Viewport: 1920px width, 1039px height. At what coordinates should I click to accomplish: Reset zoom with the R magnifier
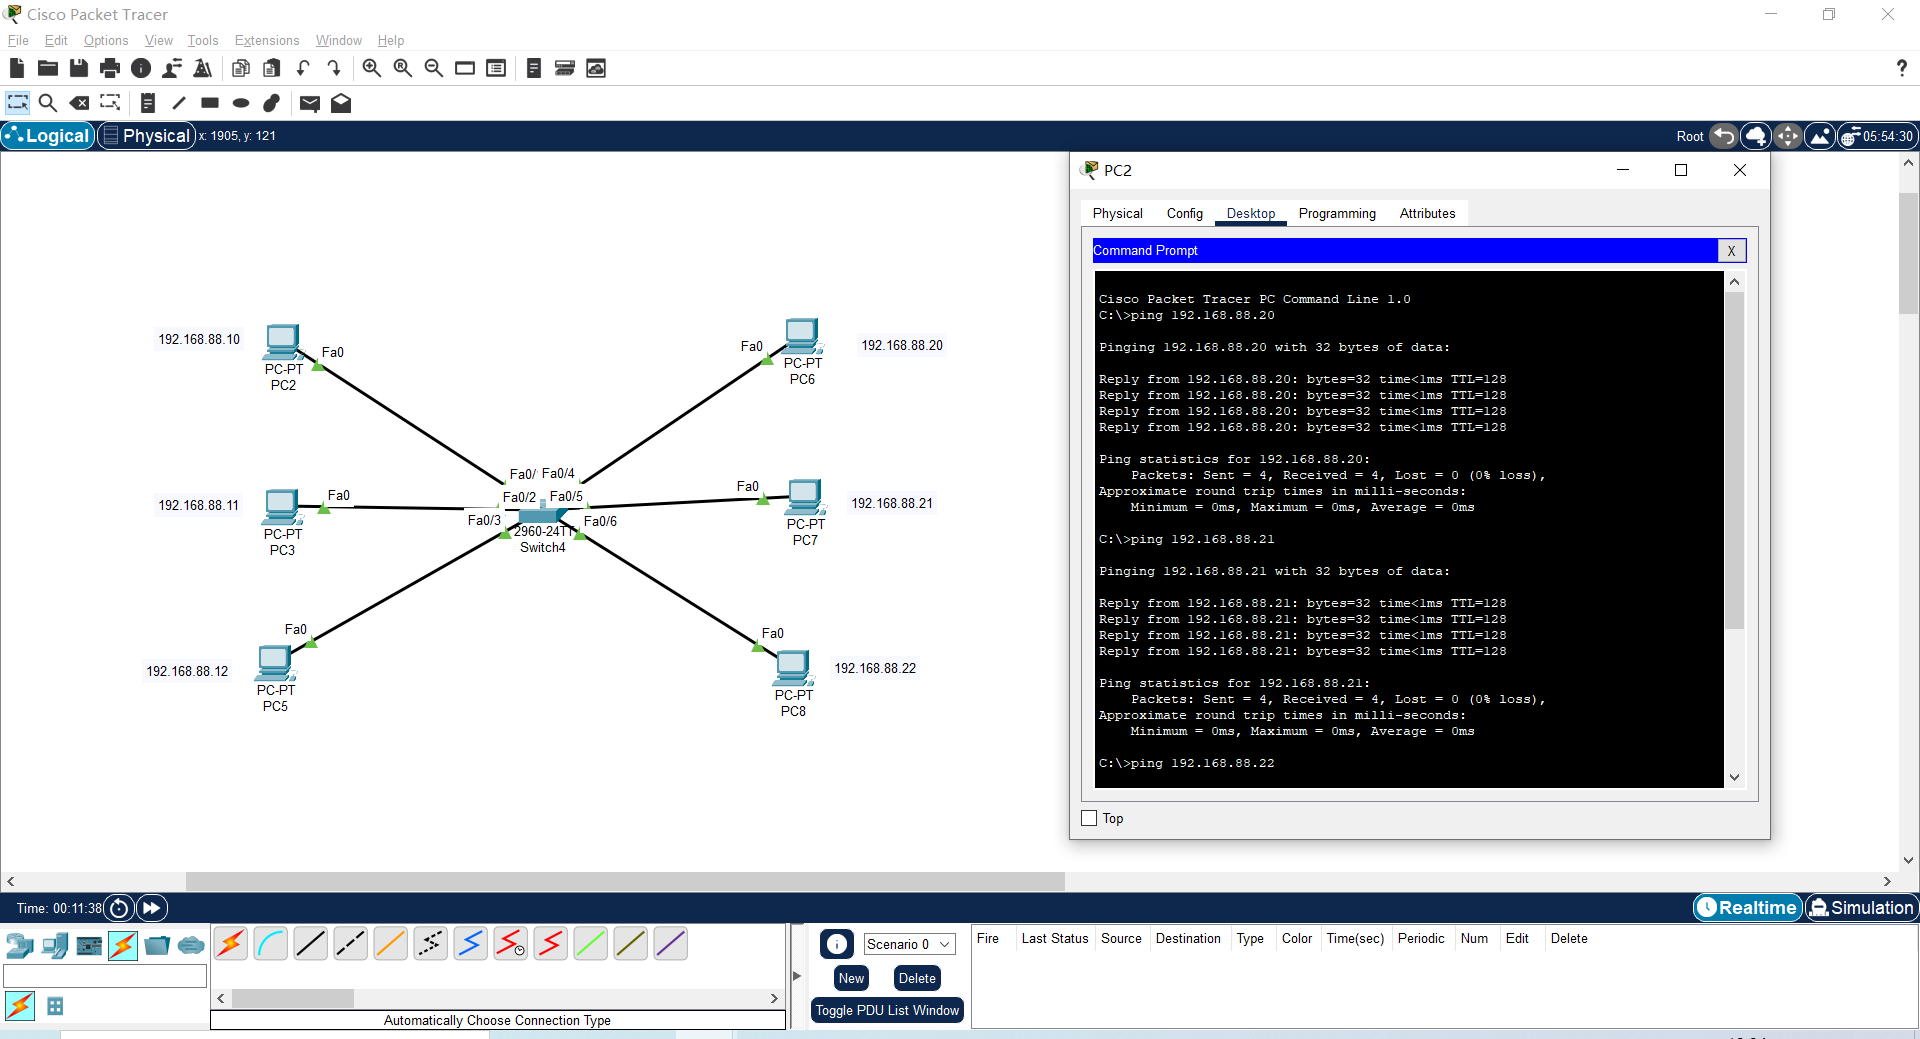click(x=403, y=68)
